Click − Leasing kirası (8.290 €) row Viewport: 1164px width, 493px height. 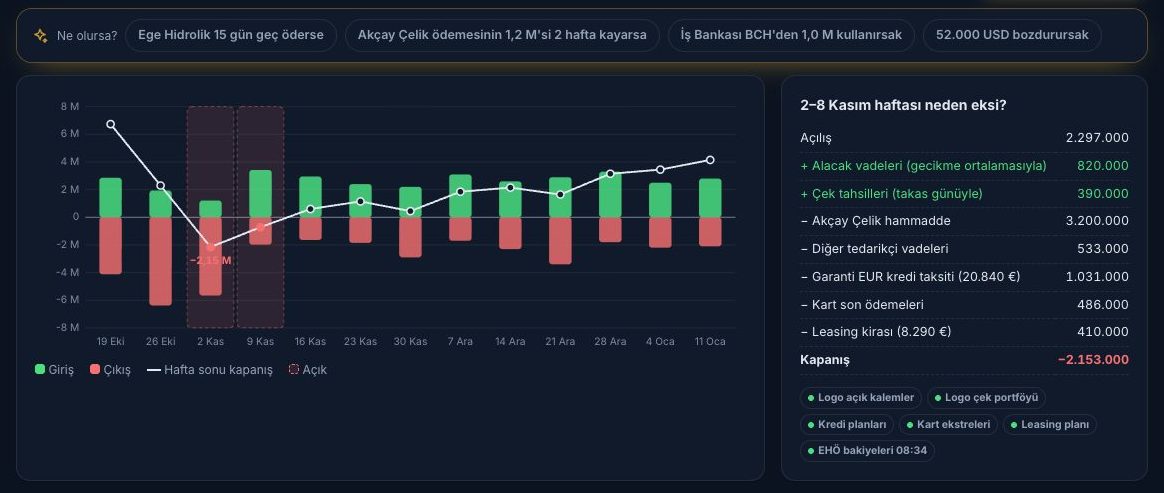[964, 332]
